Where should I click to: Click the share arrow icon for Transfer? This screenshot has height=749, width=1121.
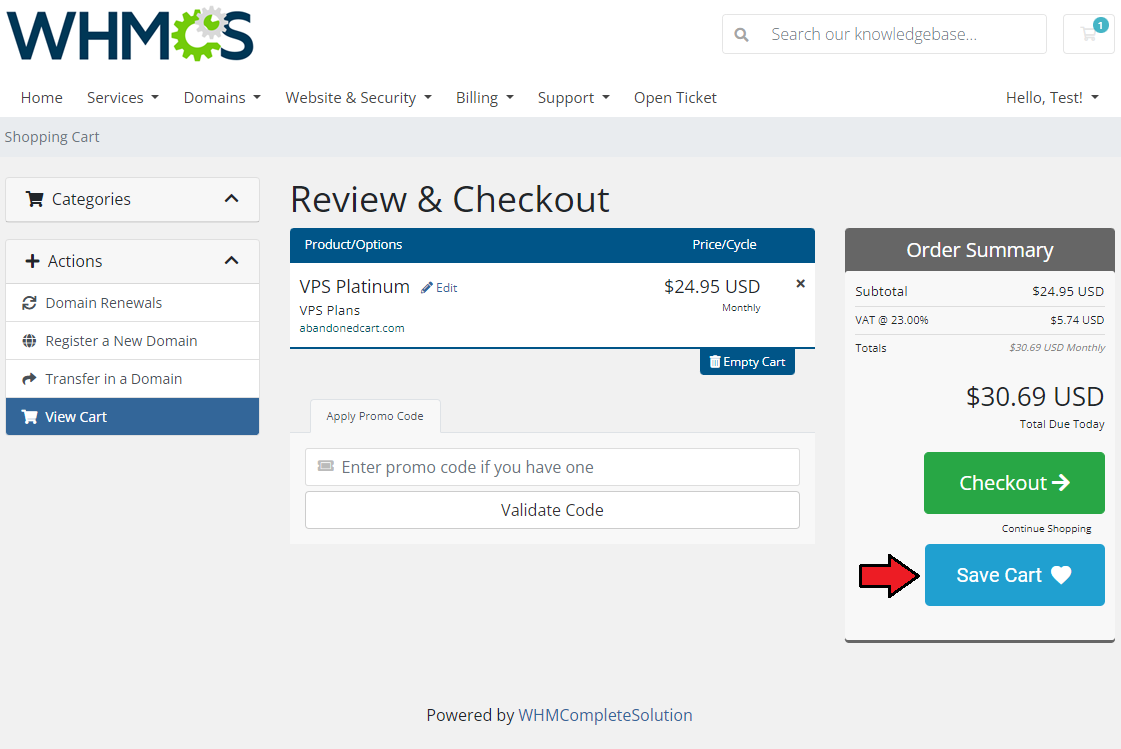click(x=29, y=379)
